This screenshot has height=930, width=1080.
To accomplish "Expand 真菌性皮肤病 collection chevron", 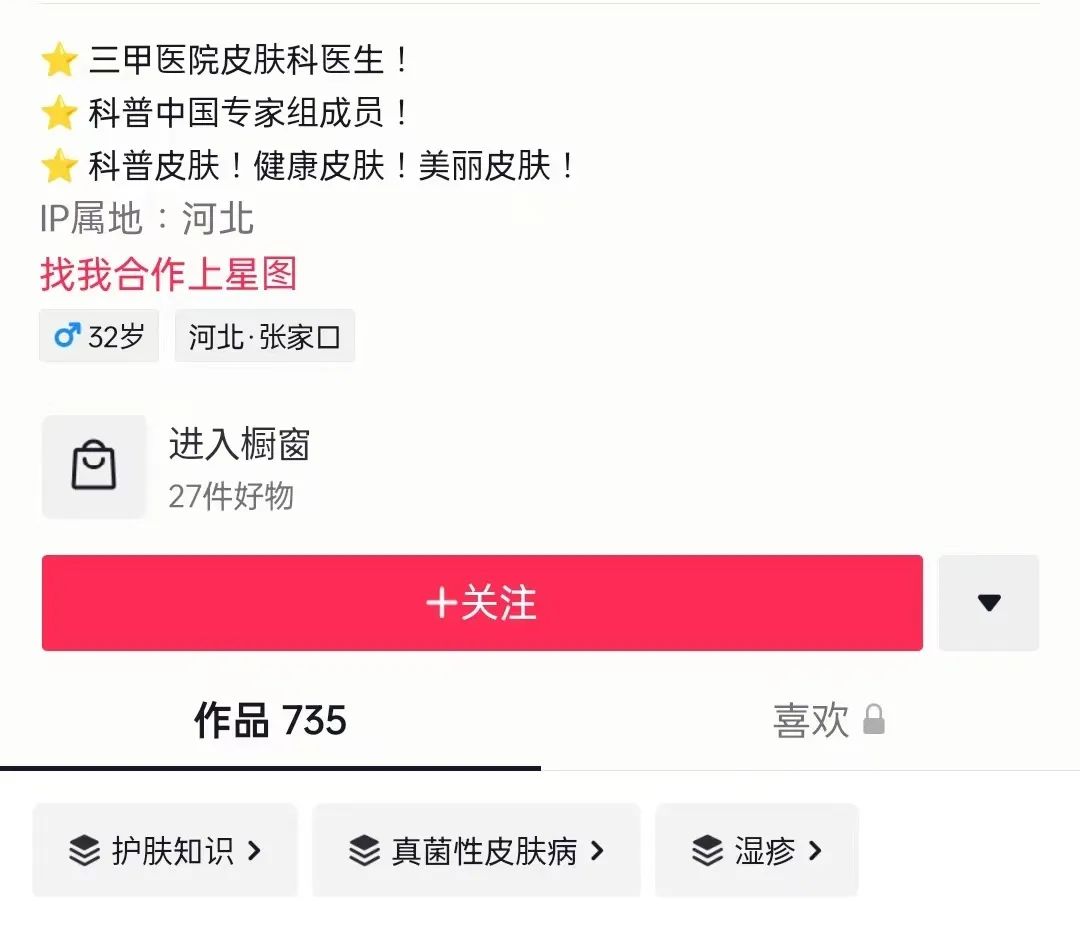I will tap(597, 851).
